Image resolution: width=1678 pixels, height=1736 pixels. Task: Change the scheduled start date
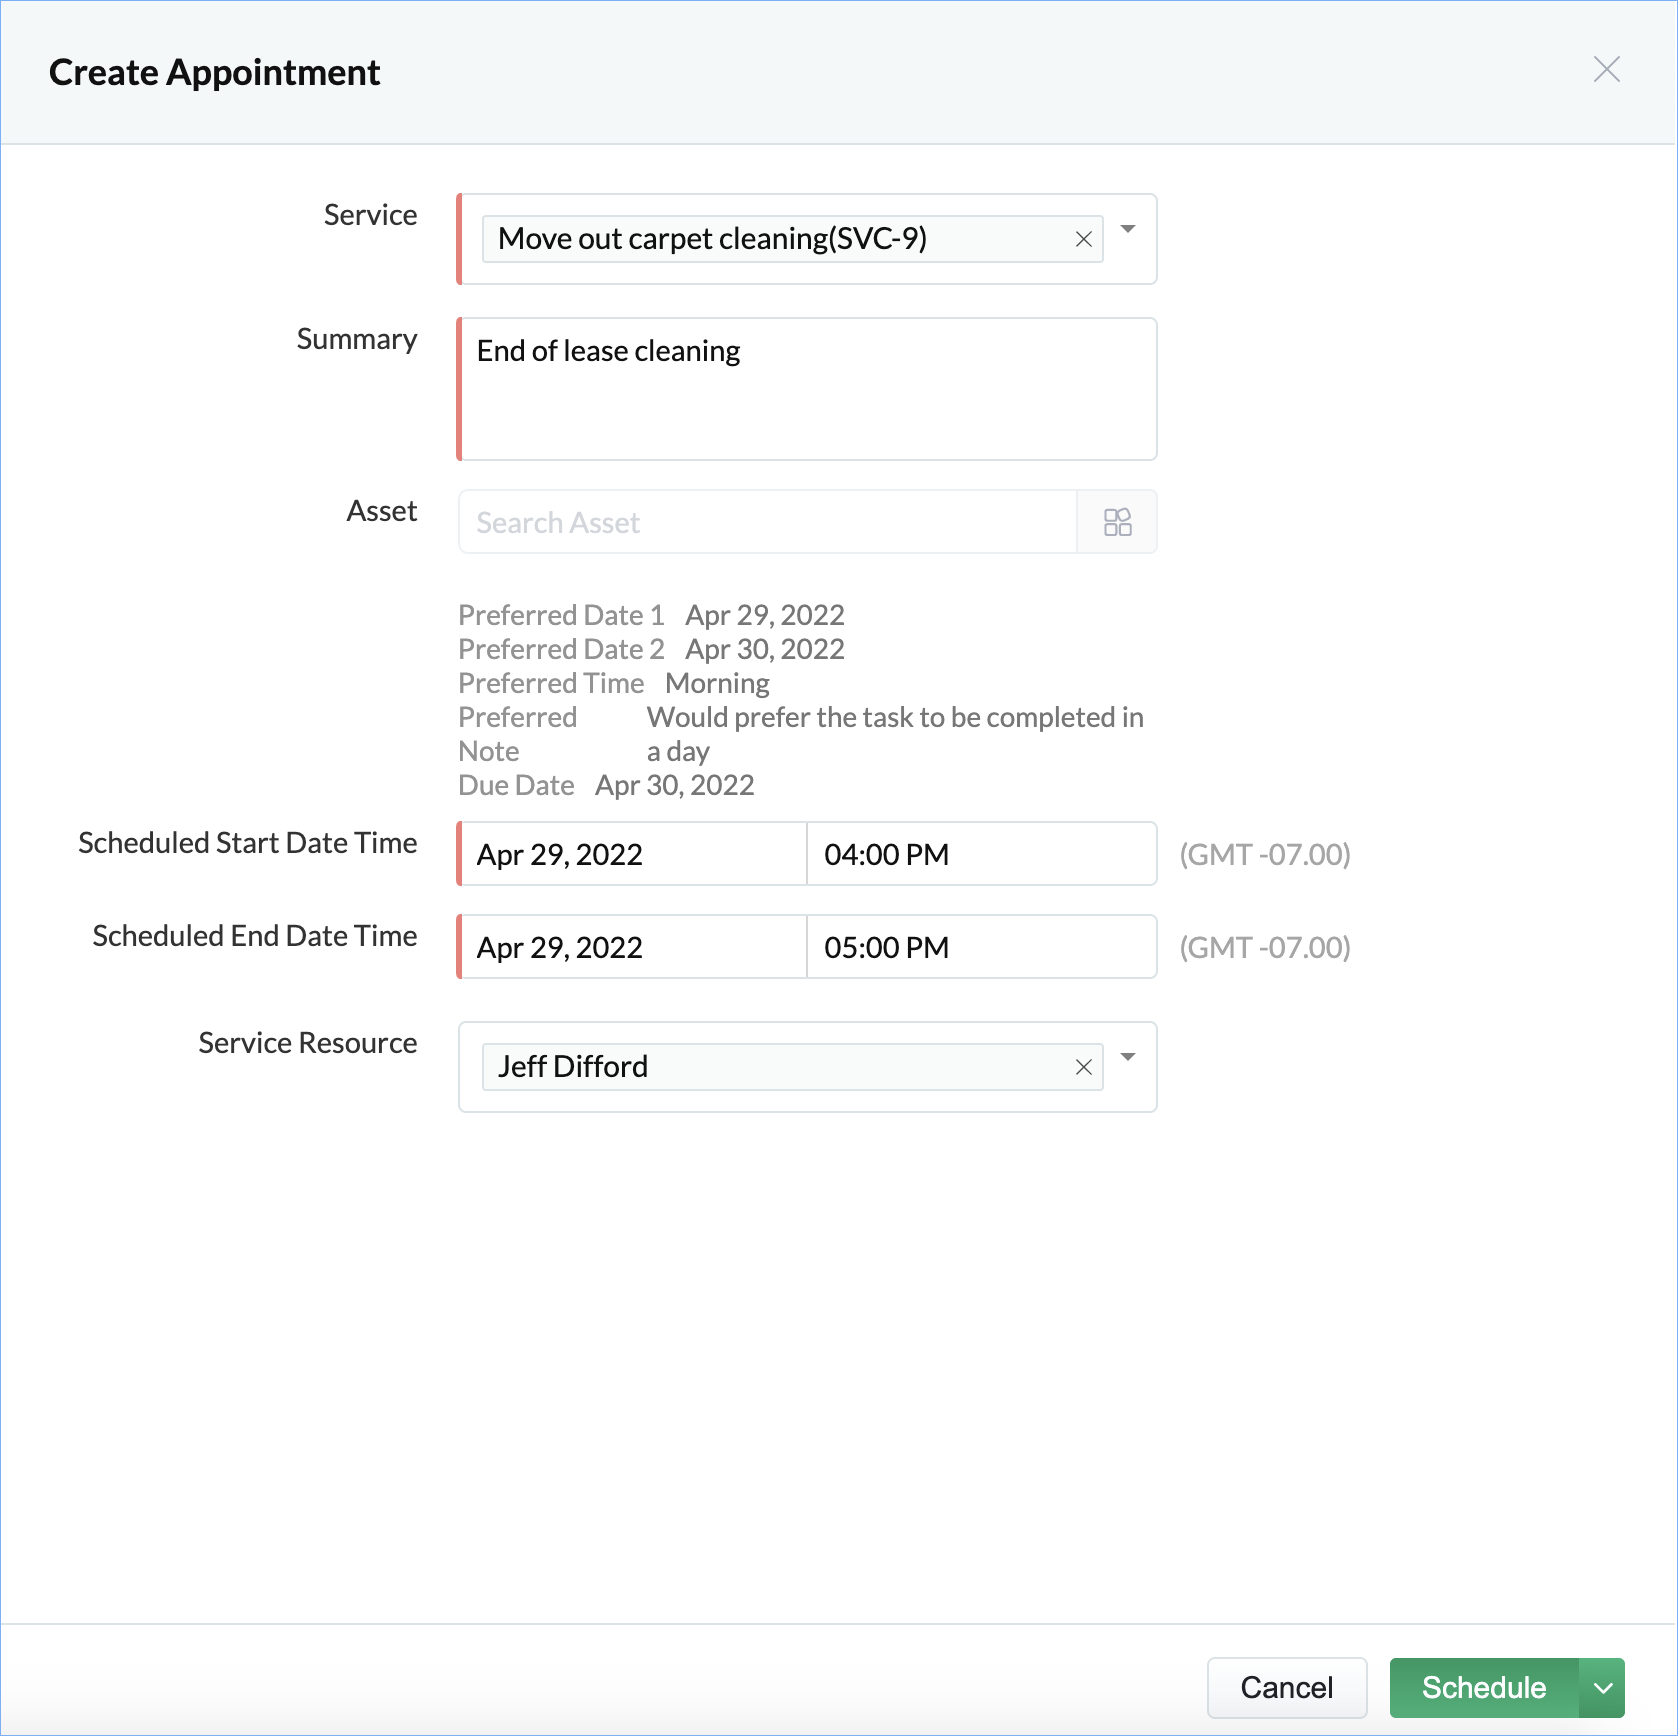point(632,854)
